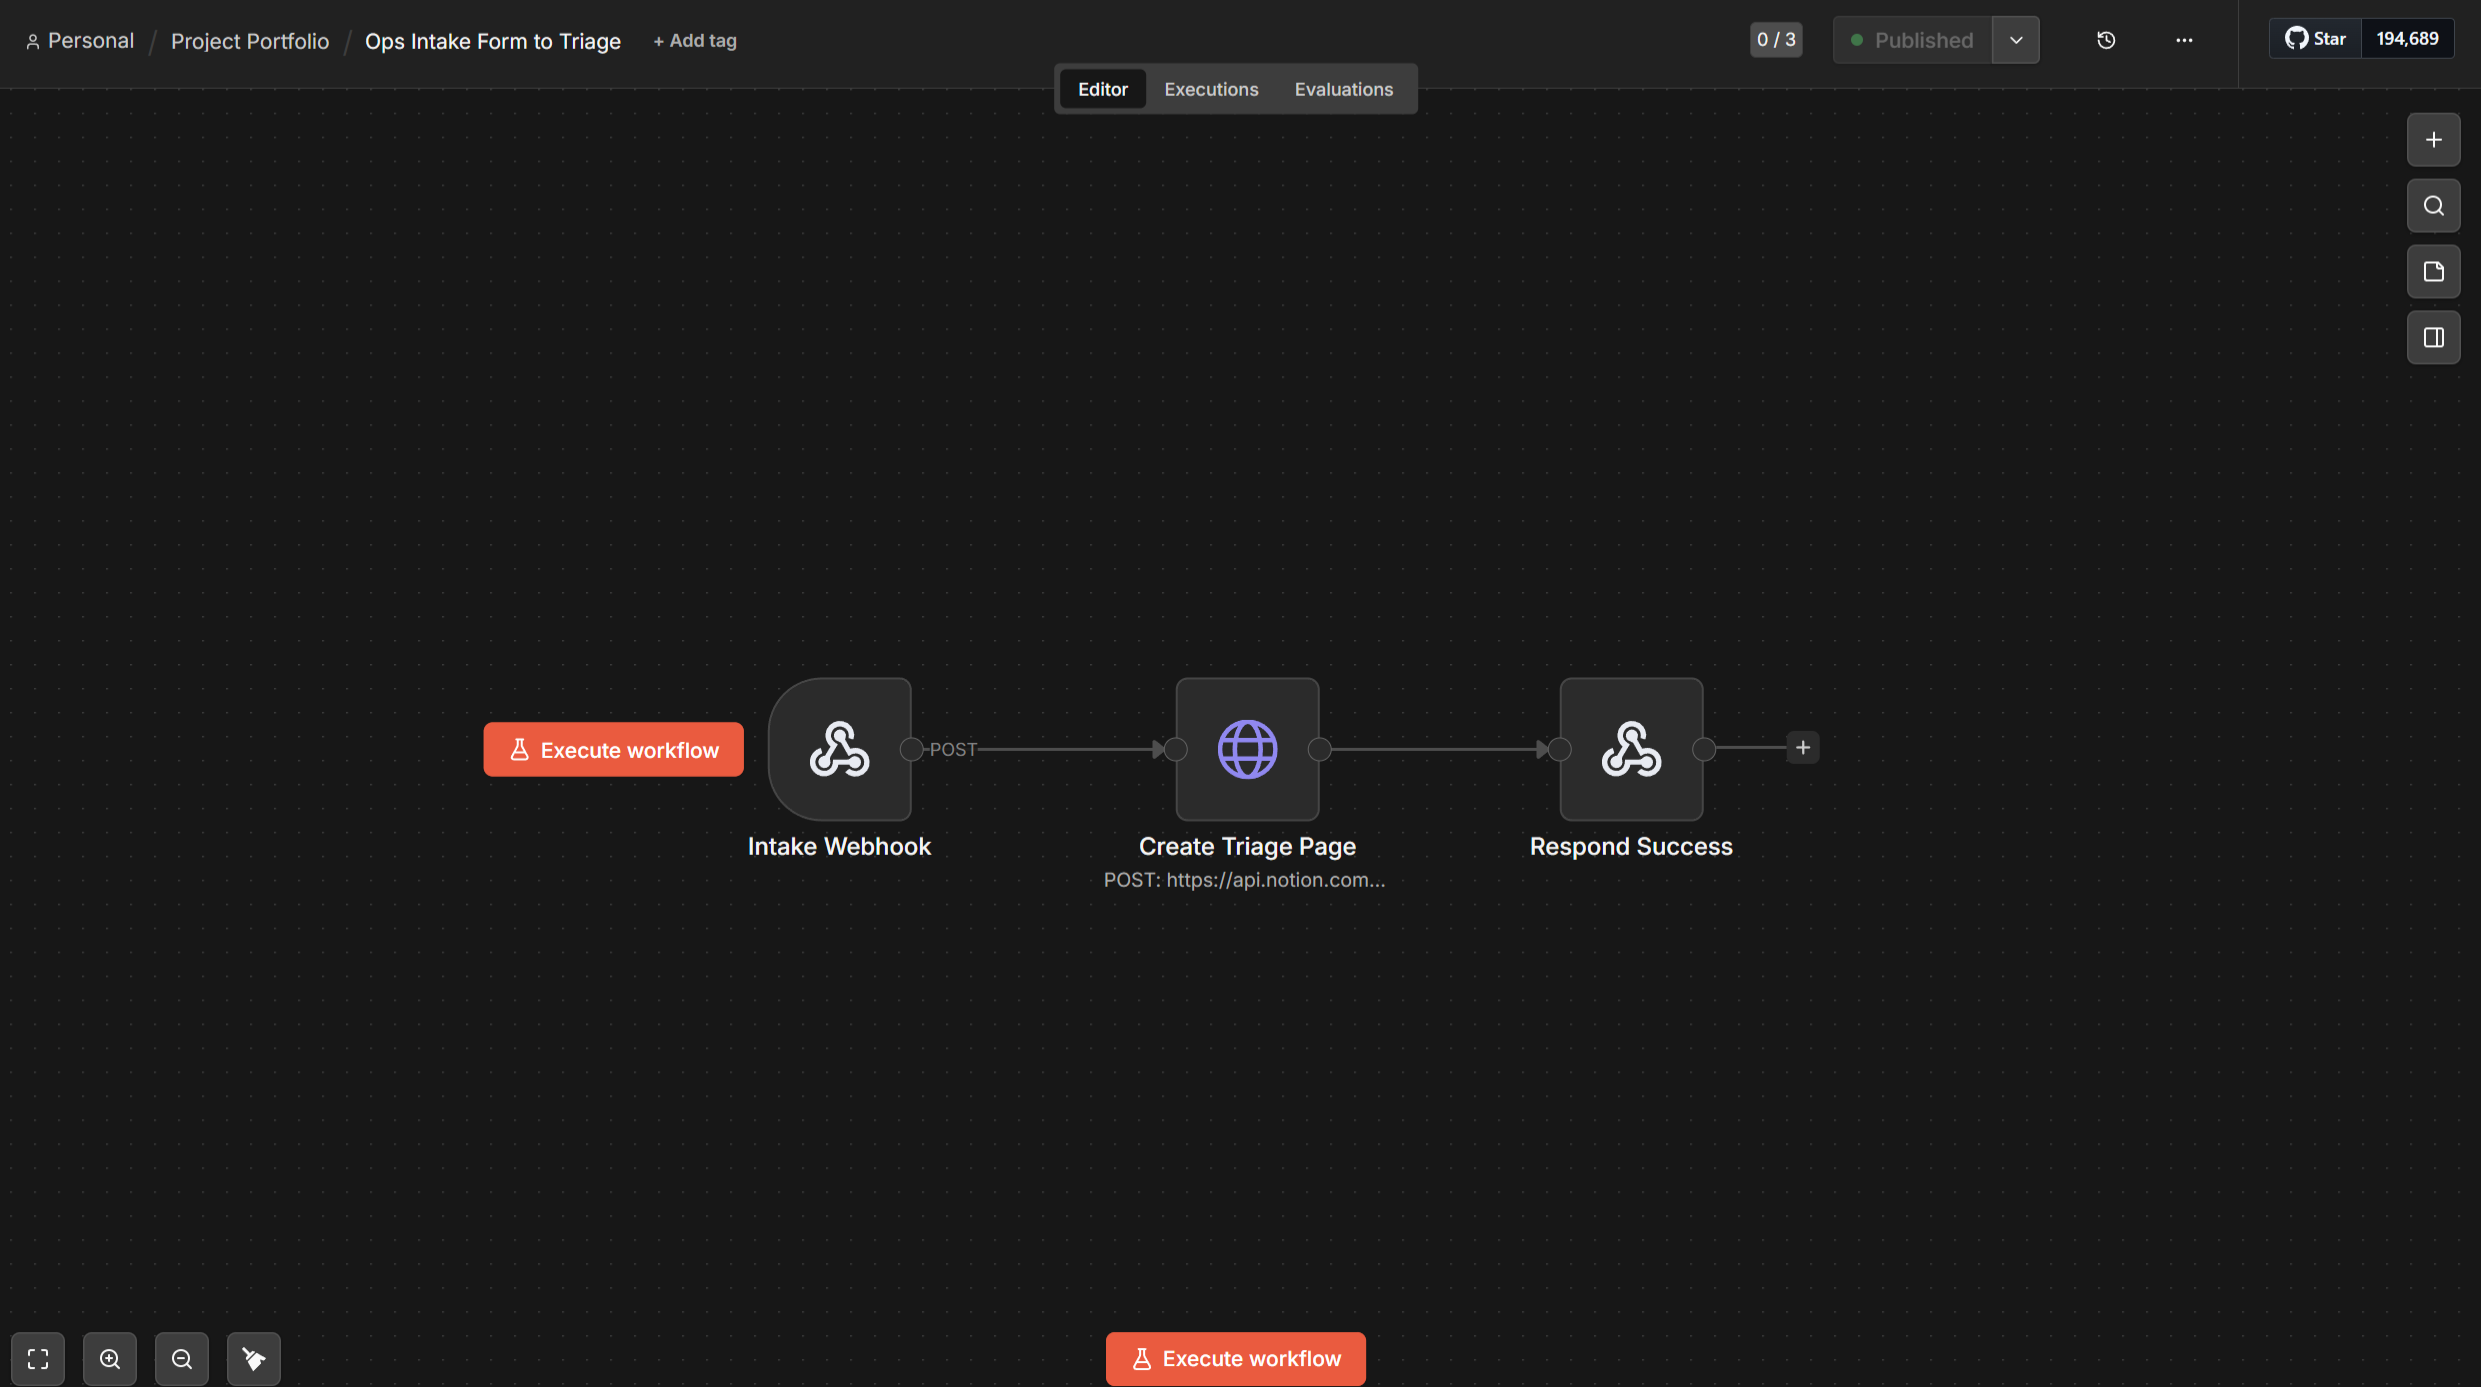Image resolution: width=2481 pixels, height=1387 pixels.
Task: Select the Create Triage Page node
Action: [x=1247, y=749]
